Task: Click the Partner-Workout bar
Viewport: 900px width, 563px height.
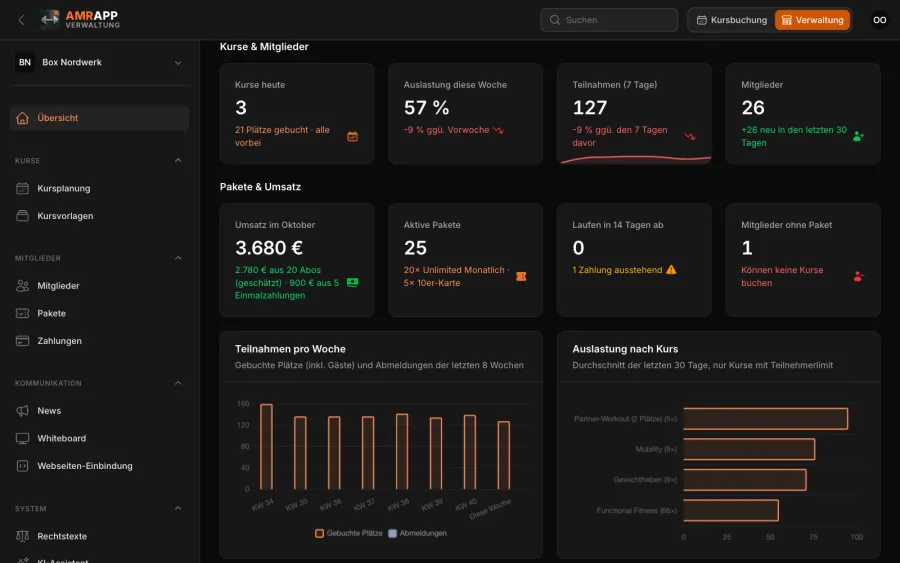Action: pos(766,419)
